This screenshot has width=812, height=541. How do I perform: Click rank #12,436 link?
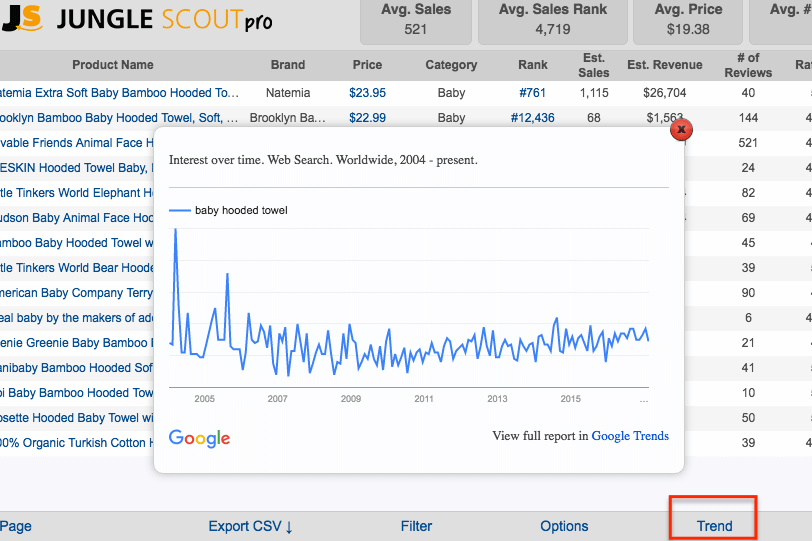coord(532,118)
